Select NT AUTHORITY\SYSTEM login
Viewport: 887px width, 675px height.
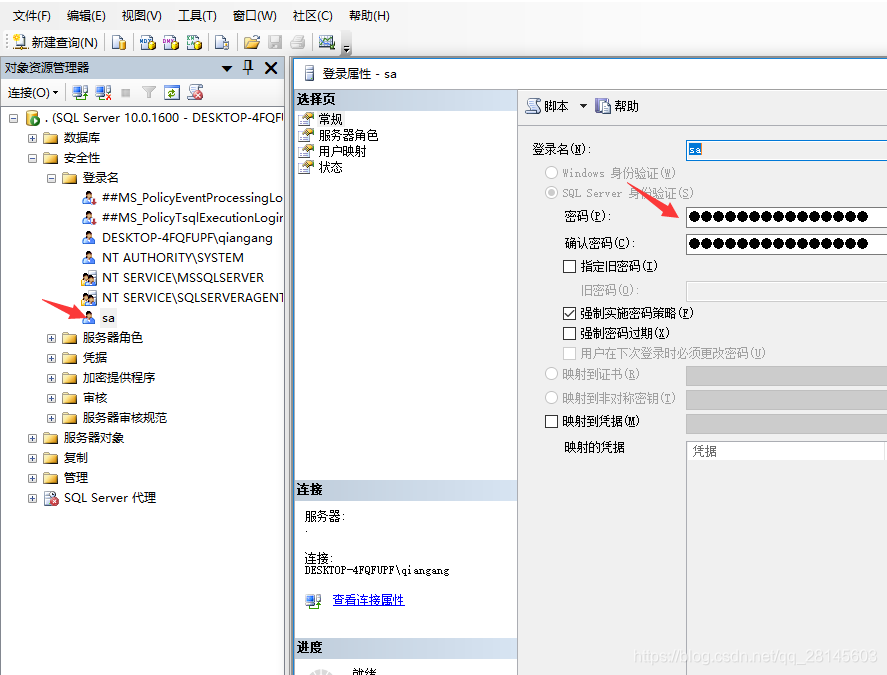click(x=173, y=258)
